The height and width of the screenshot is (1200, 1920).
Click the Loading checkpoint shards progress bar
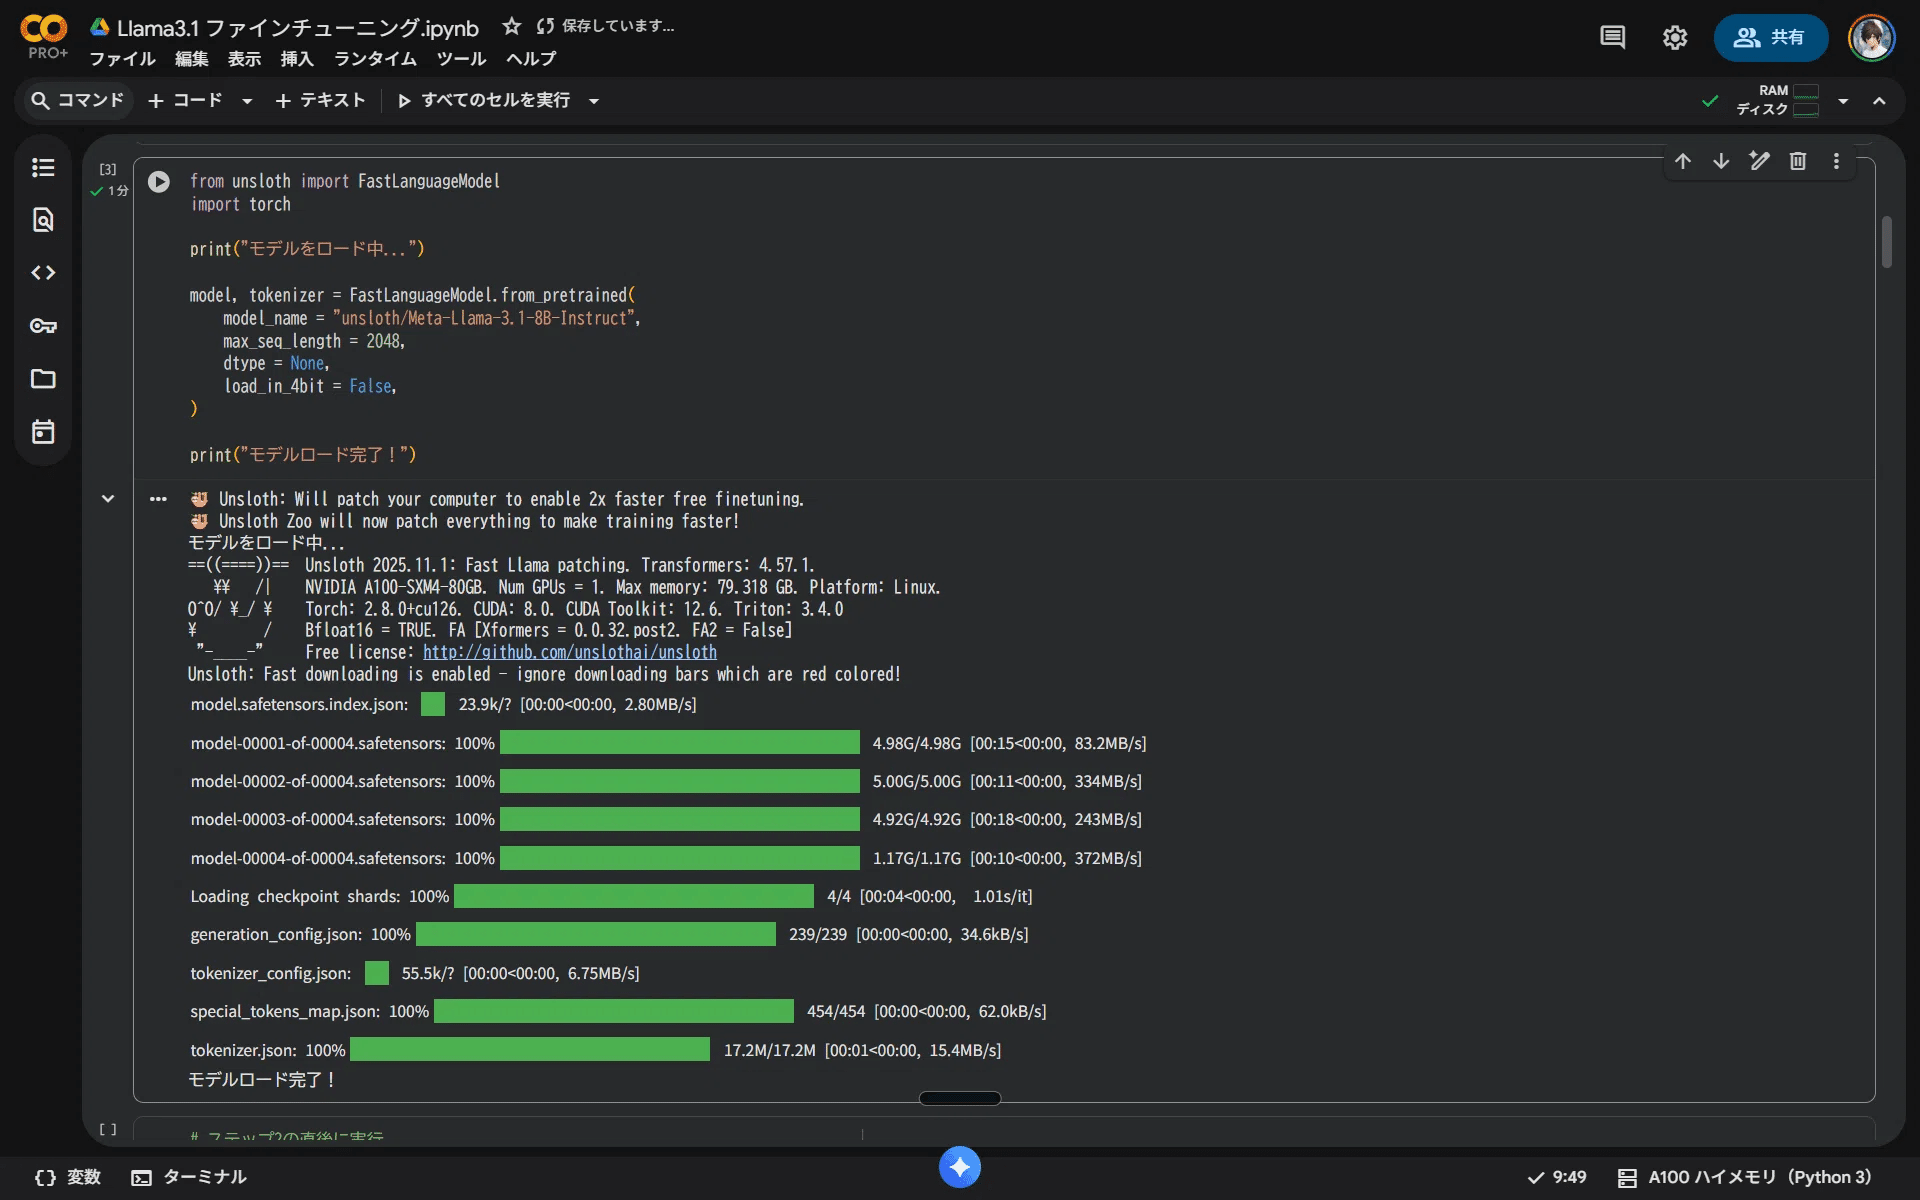[634, 896]
